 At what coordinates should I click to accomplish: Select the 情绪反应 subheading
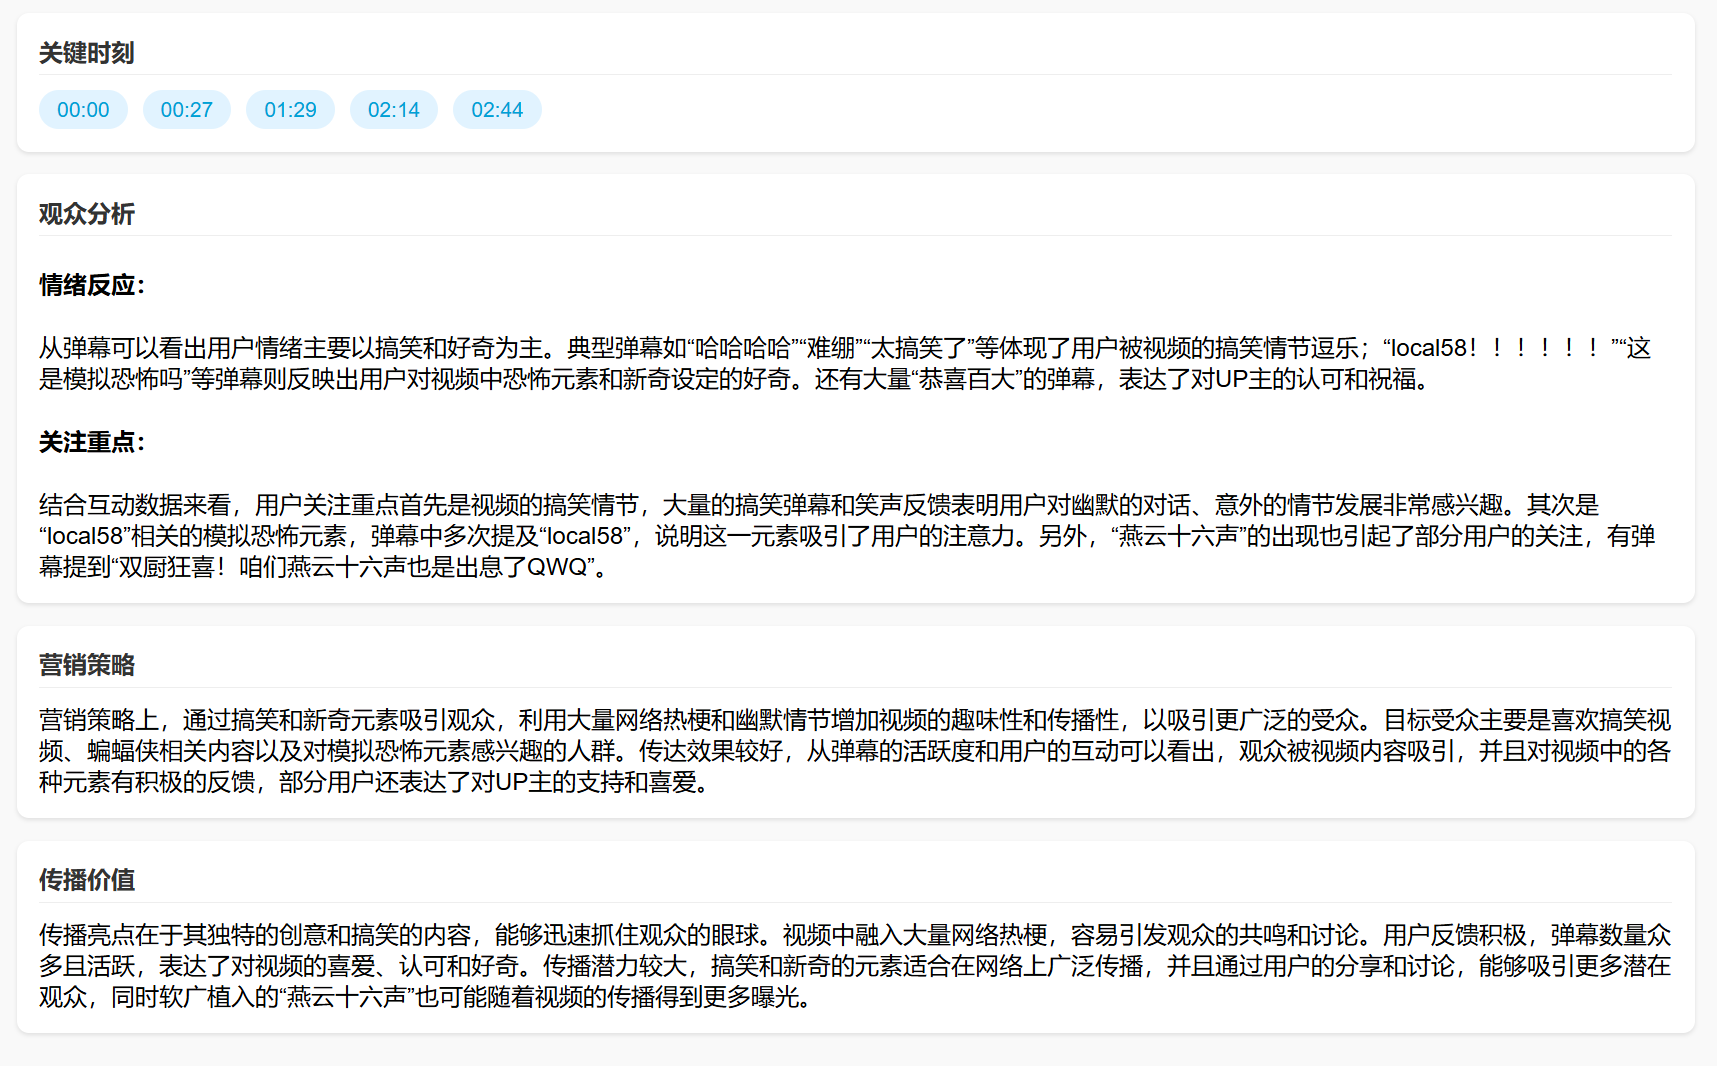(92, 286)
